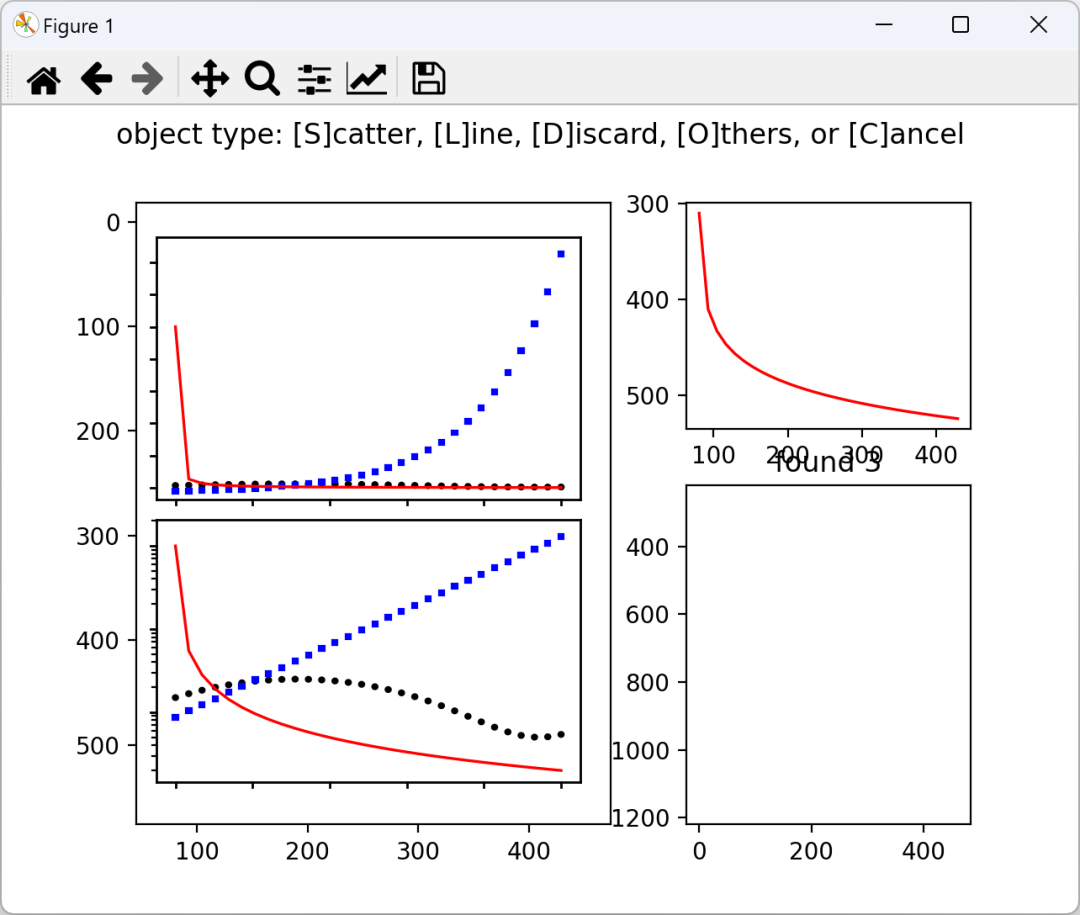Click x-axis label 0 of the bottom-right plot
1080x915 pixels.
(699, 852)
